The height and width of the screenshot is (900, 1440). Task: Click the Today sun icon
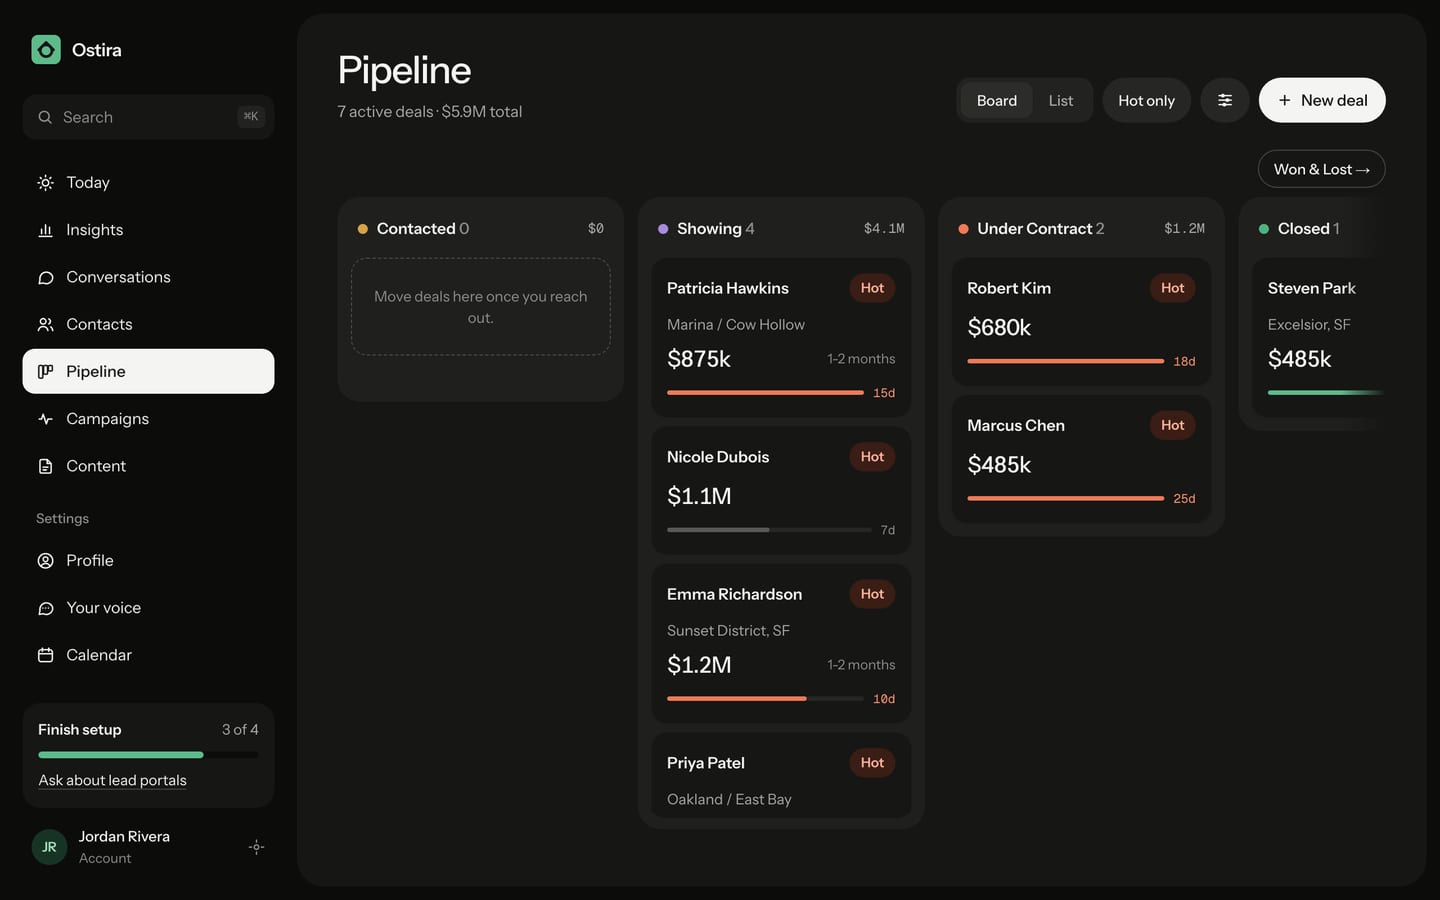pos(45,183)
